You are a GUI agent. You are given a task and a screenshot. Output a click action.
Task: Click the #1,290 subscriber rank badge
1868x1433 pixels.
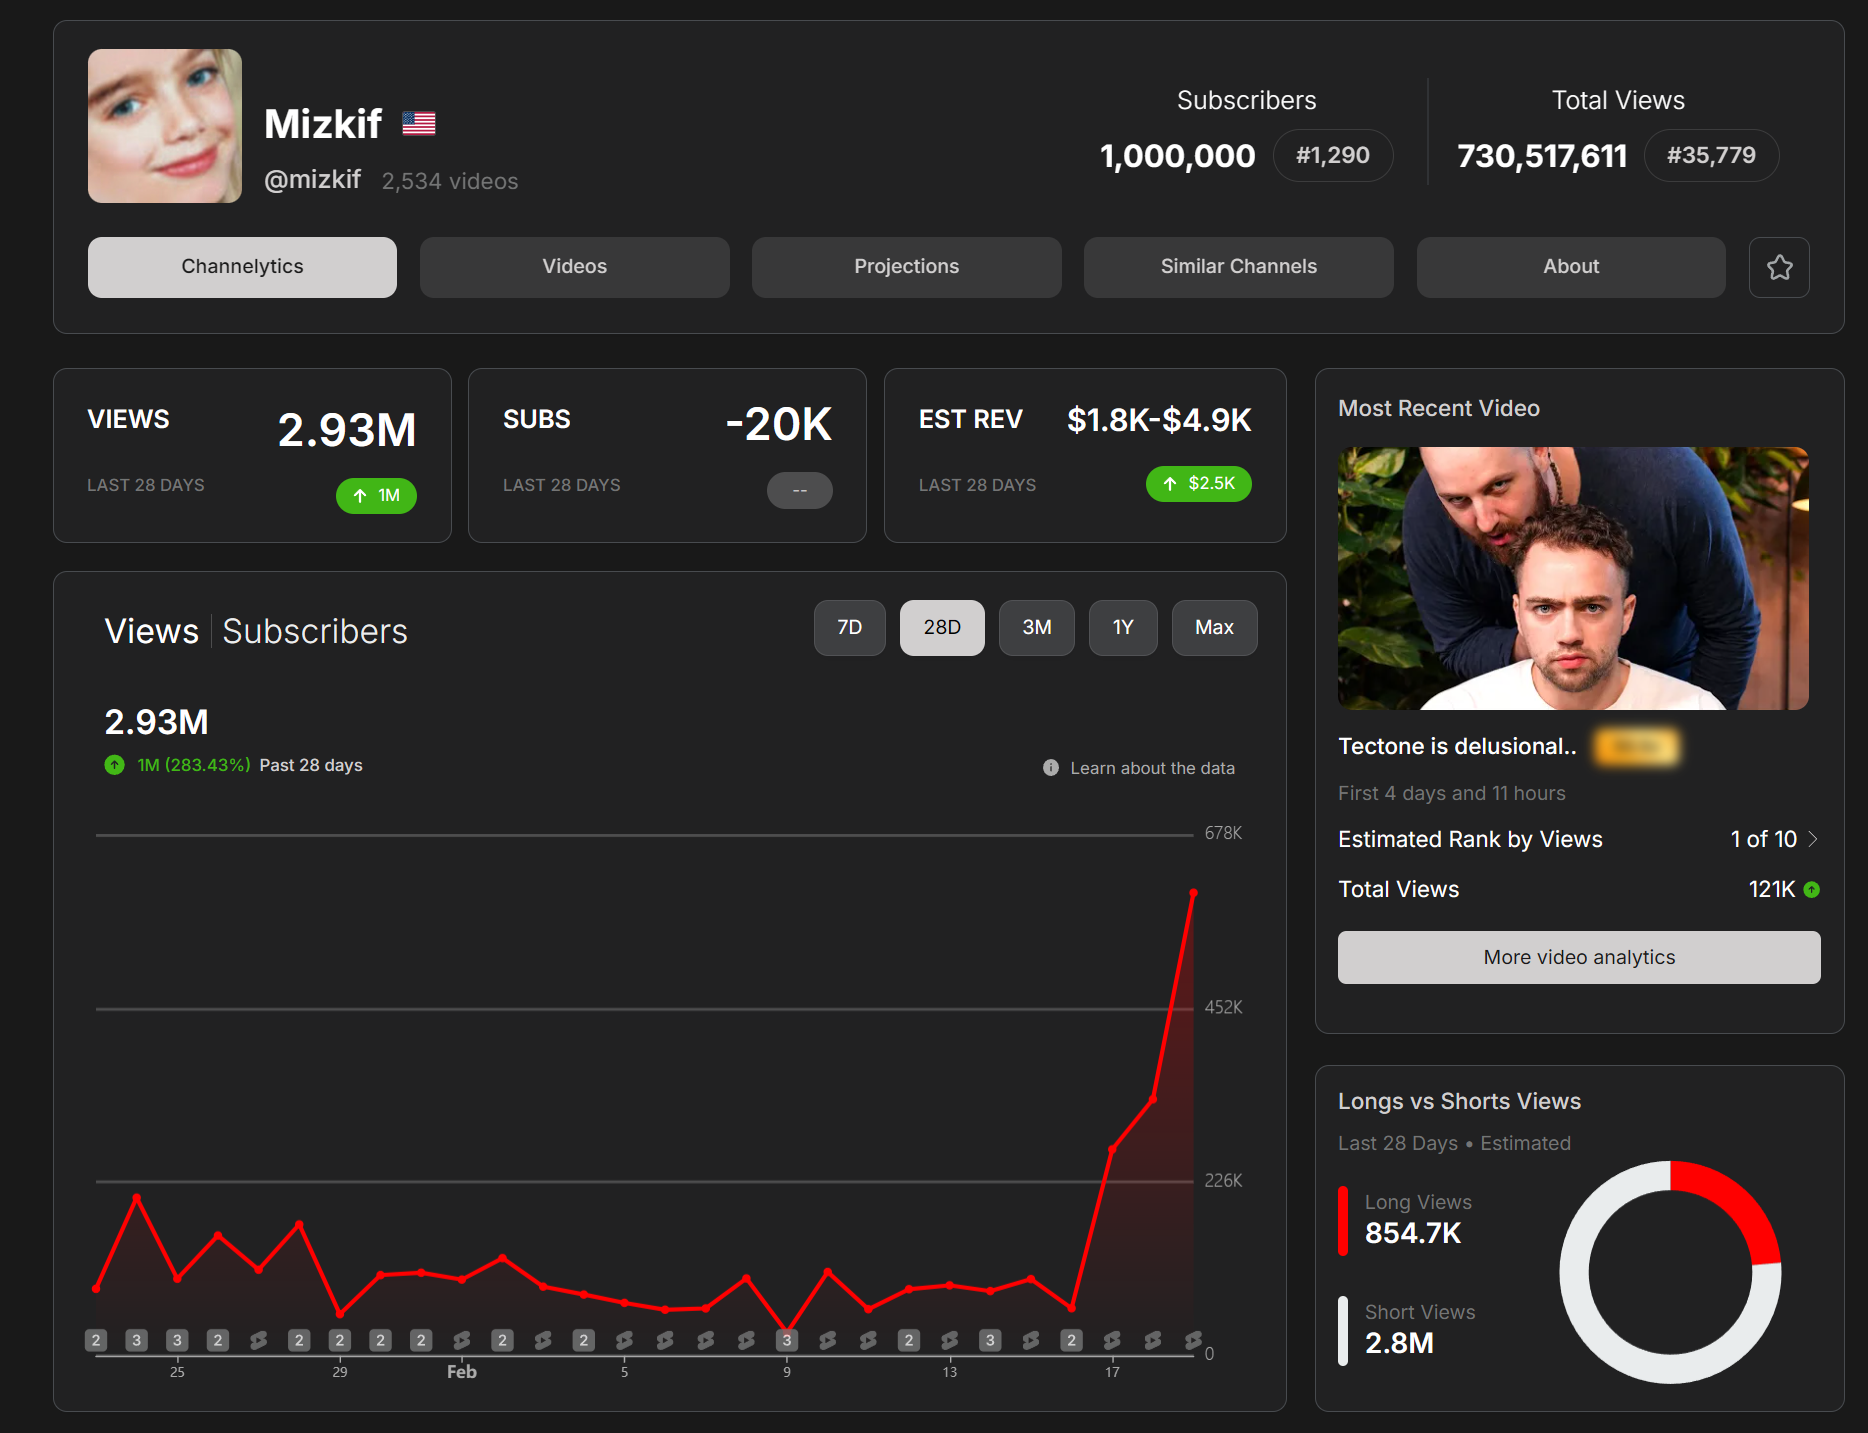coord(1333,156)
